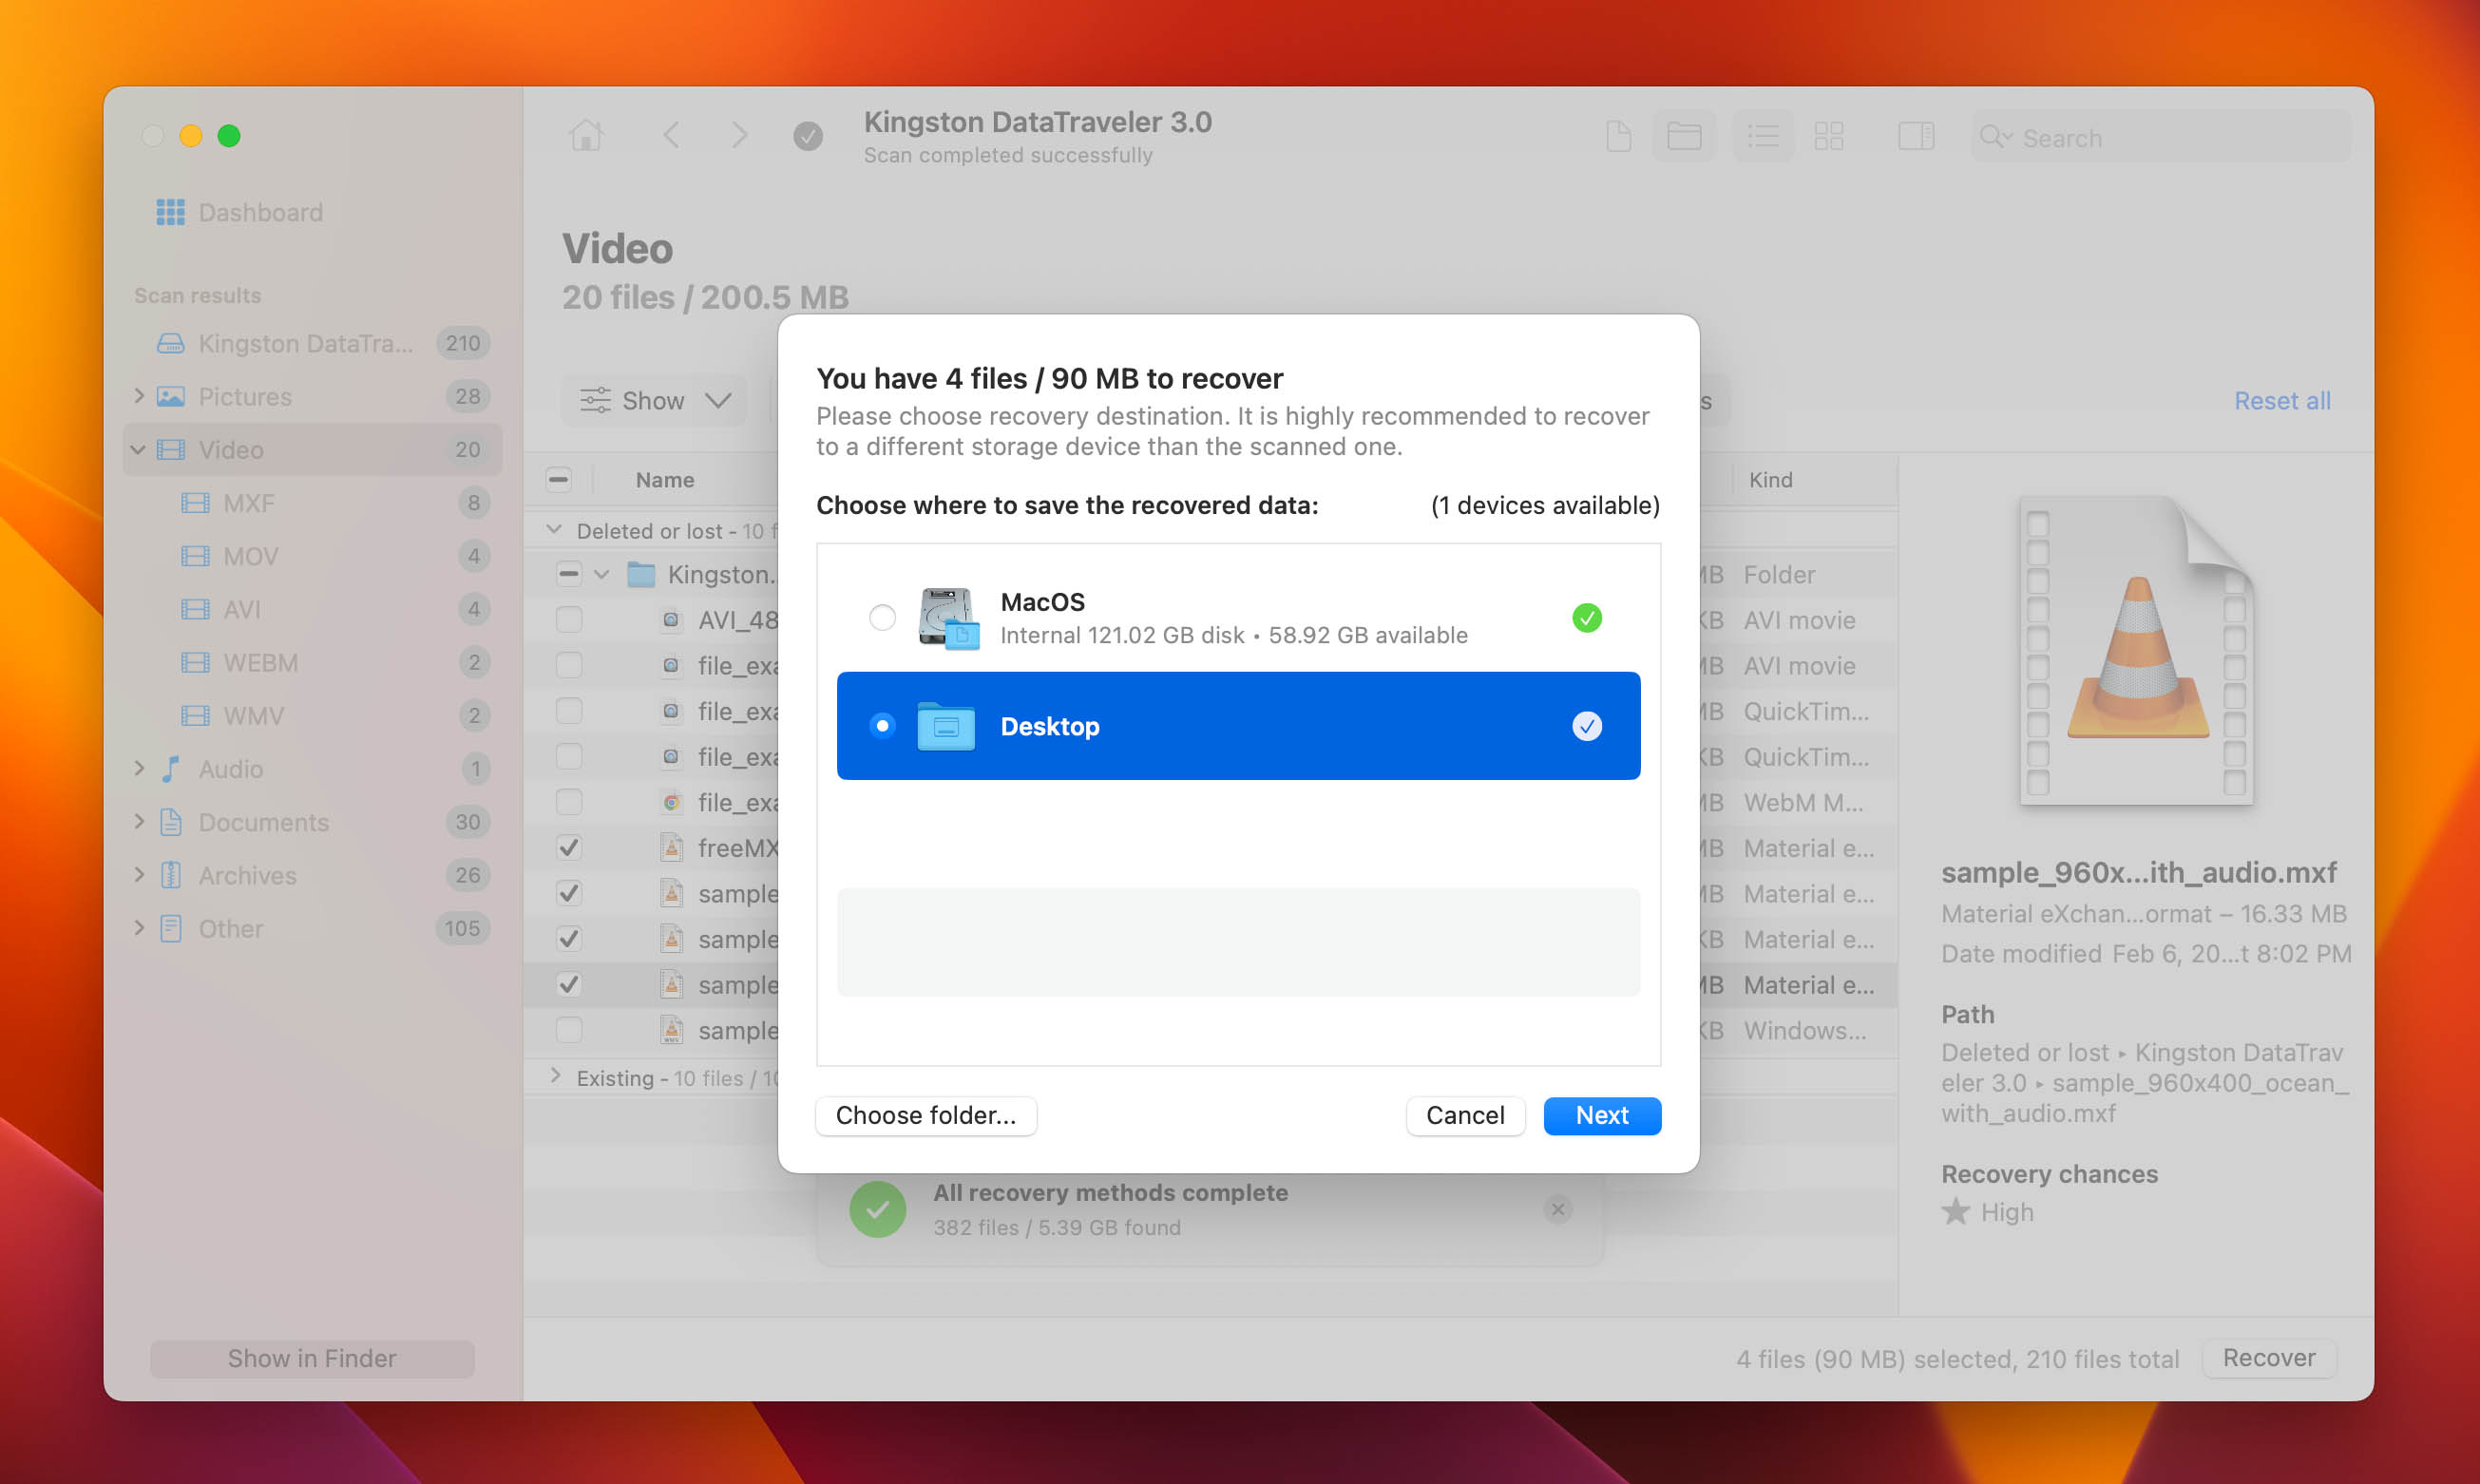Check the Windows media sample checkbox
This screenshot has width=2480, height=1484.
[569, 1030]
